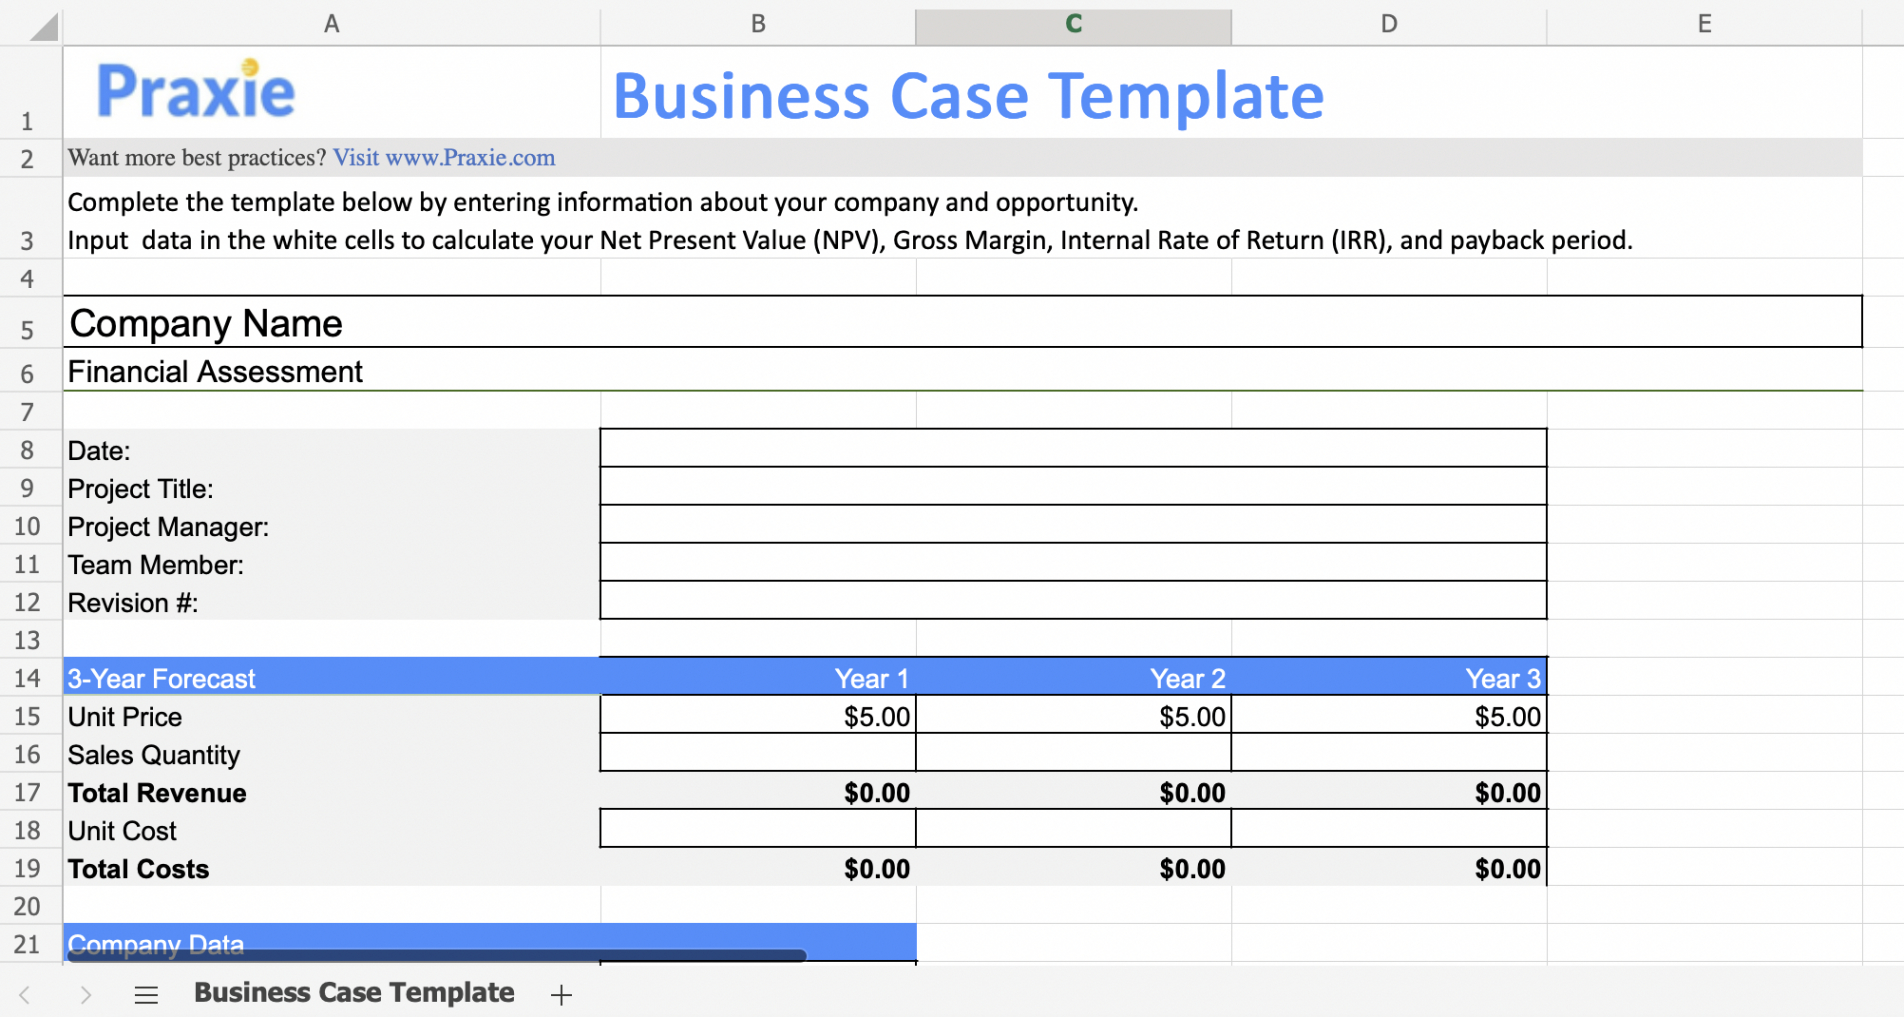Select Year 2 Total Revenue value
This screenshot has width=1904, height=1017.
1073,791
